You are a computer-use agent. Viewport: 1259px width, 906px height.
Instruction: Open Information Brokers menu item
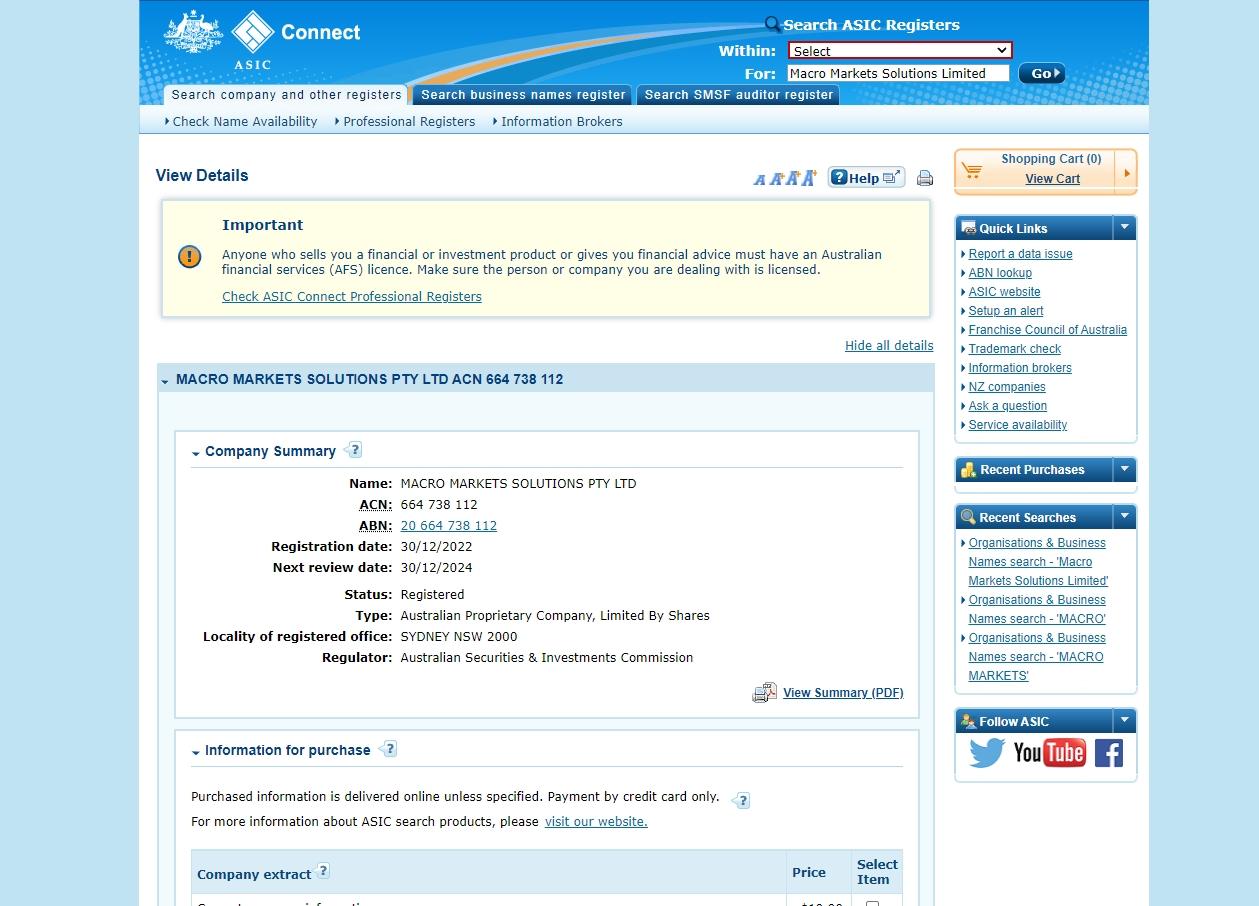(562, 121)
